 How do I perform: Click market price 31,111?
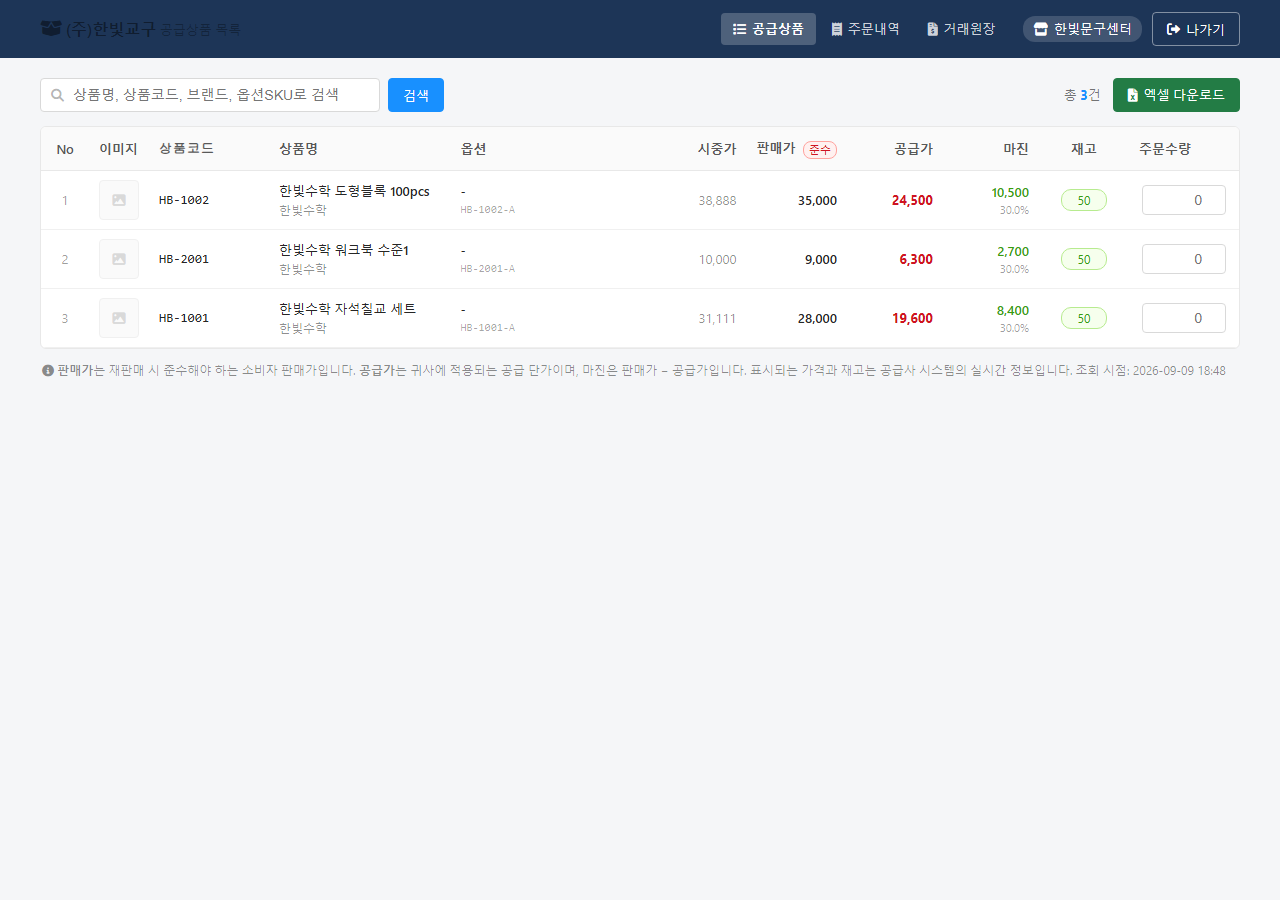point(717,318)
